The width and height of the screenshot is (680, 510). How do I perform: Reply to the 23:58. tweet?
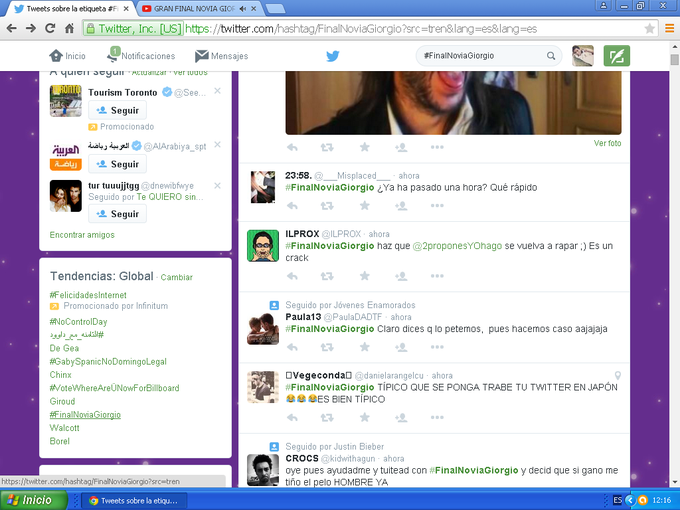pos(292,205)
